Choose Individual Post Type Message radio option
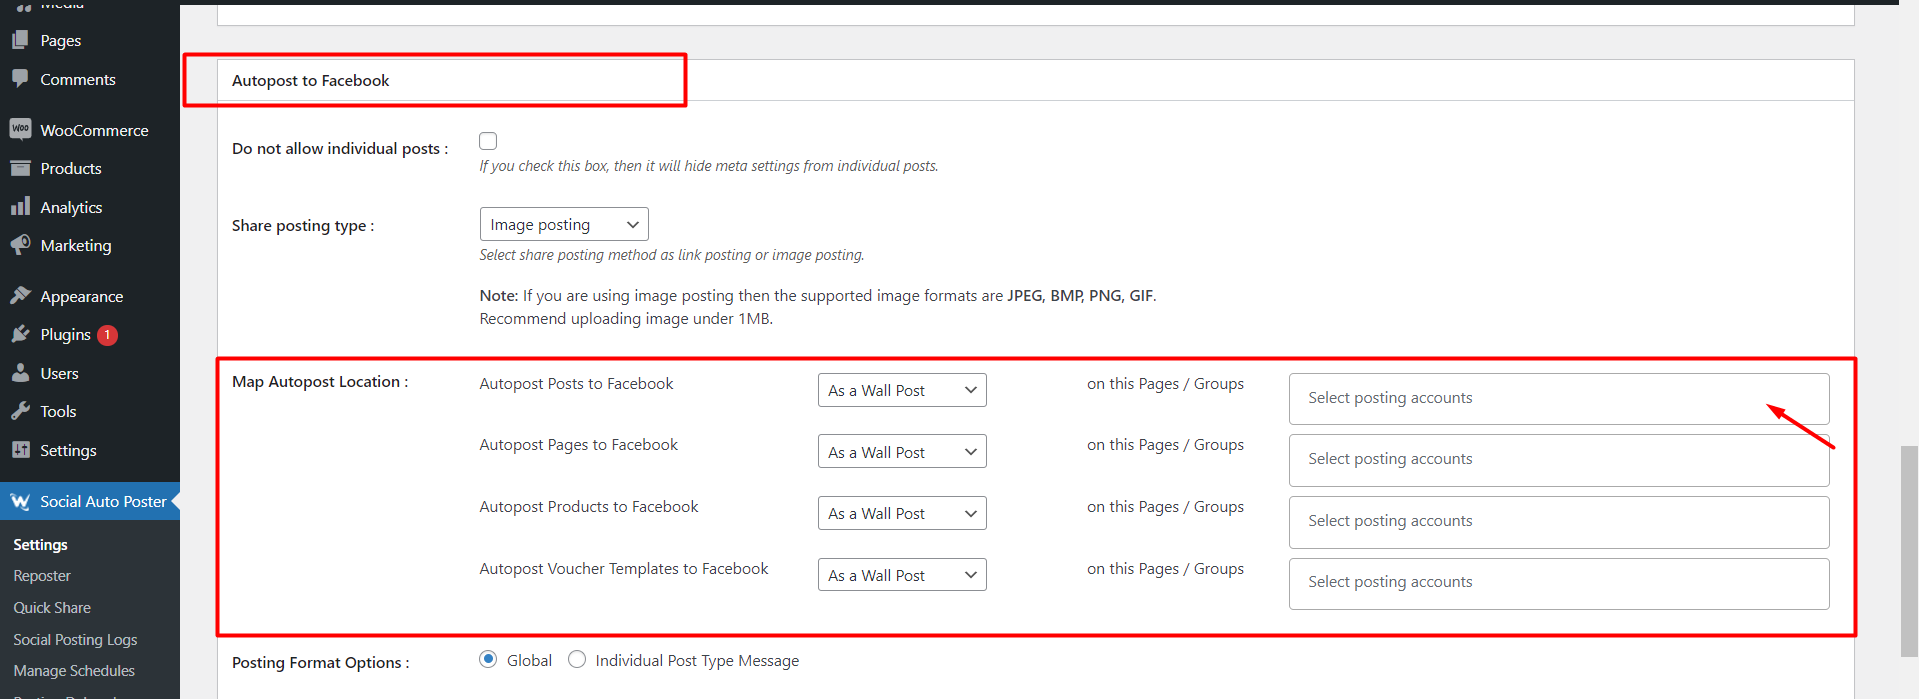 pyautogui.click(x=577, y=659)
